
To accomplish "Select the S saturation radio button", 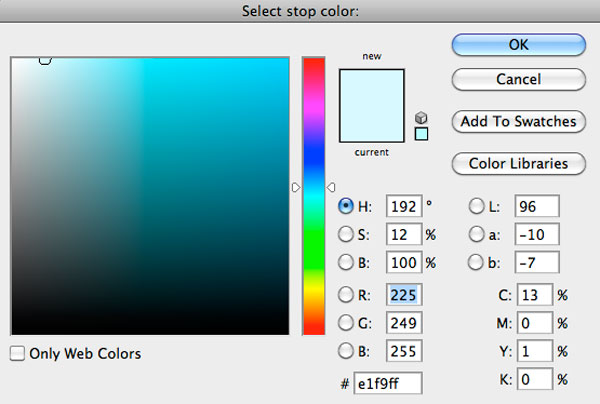I will coord(346,235).
